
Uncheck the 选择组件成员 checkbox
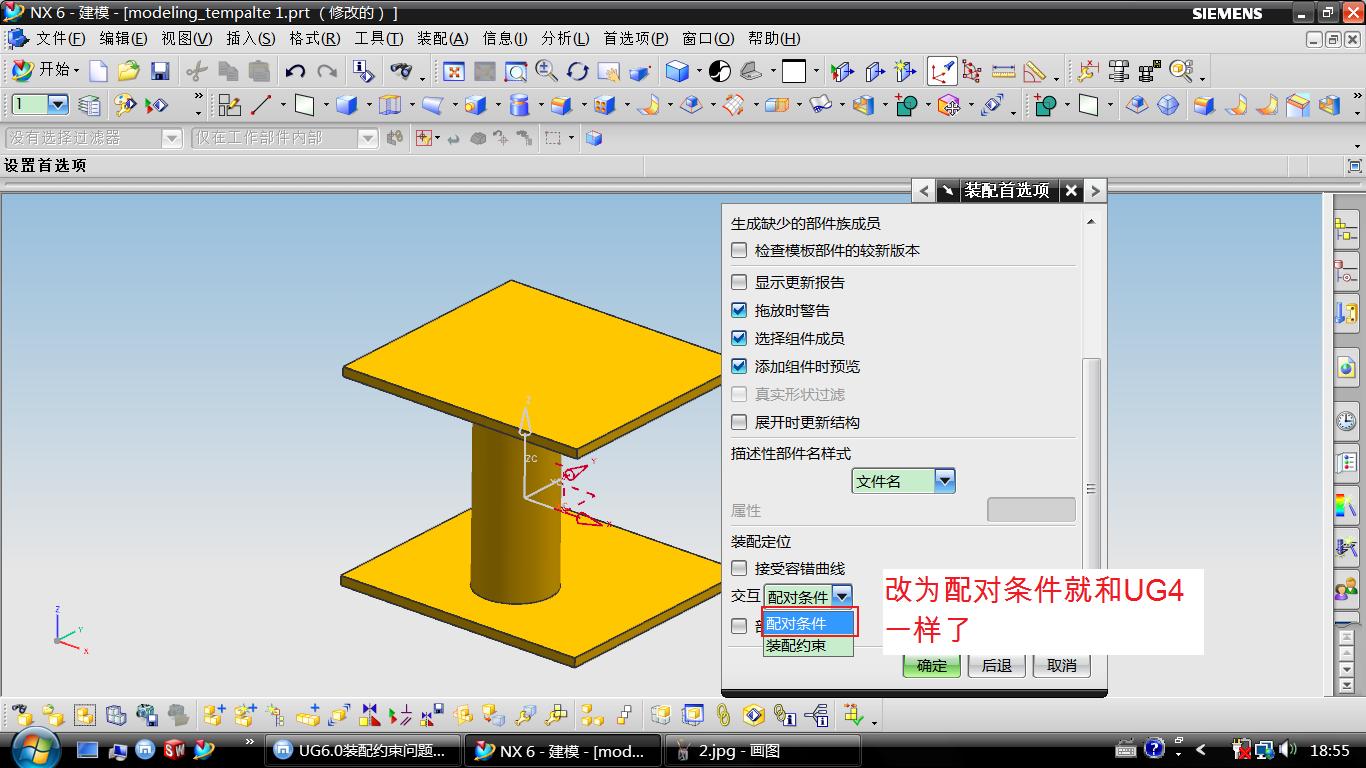pos(739,338)
